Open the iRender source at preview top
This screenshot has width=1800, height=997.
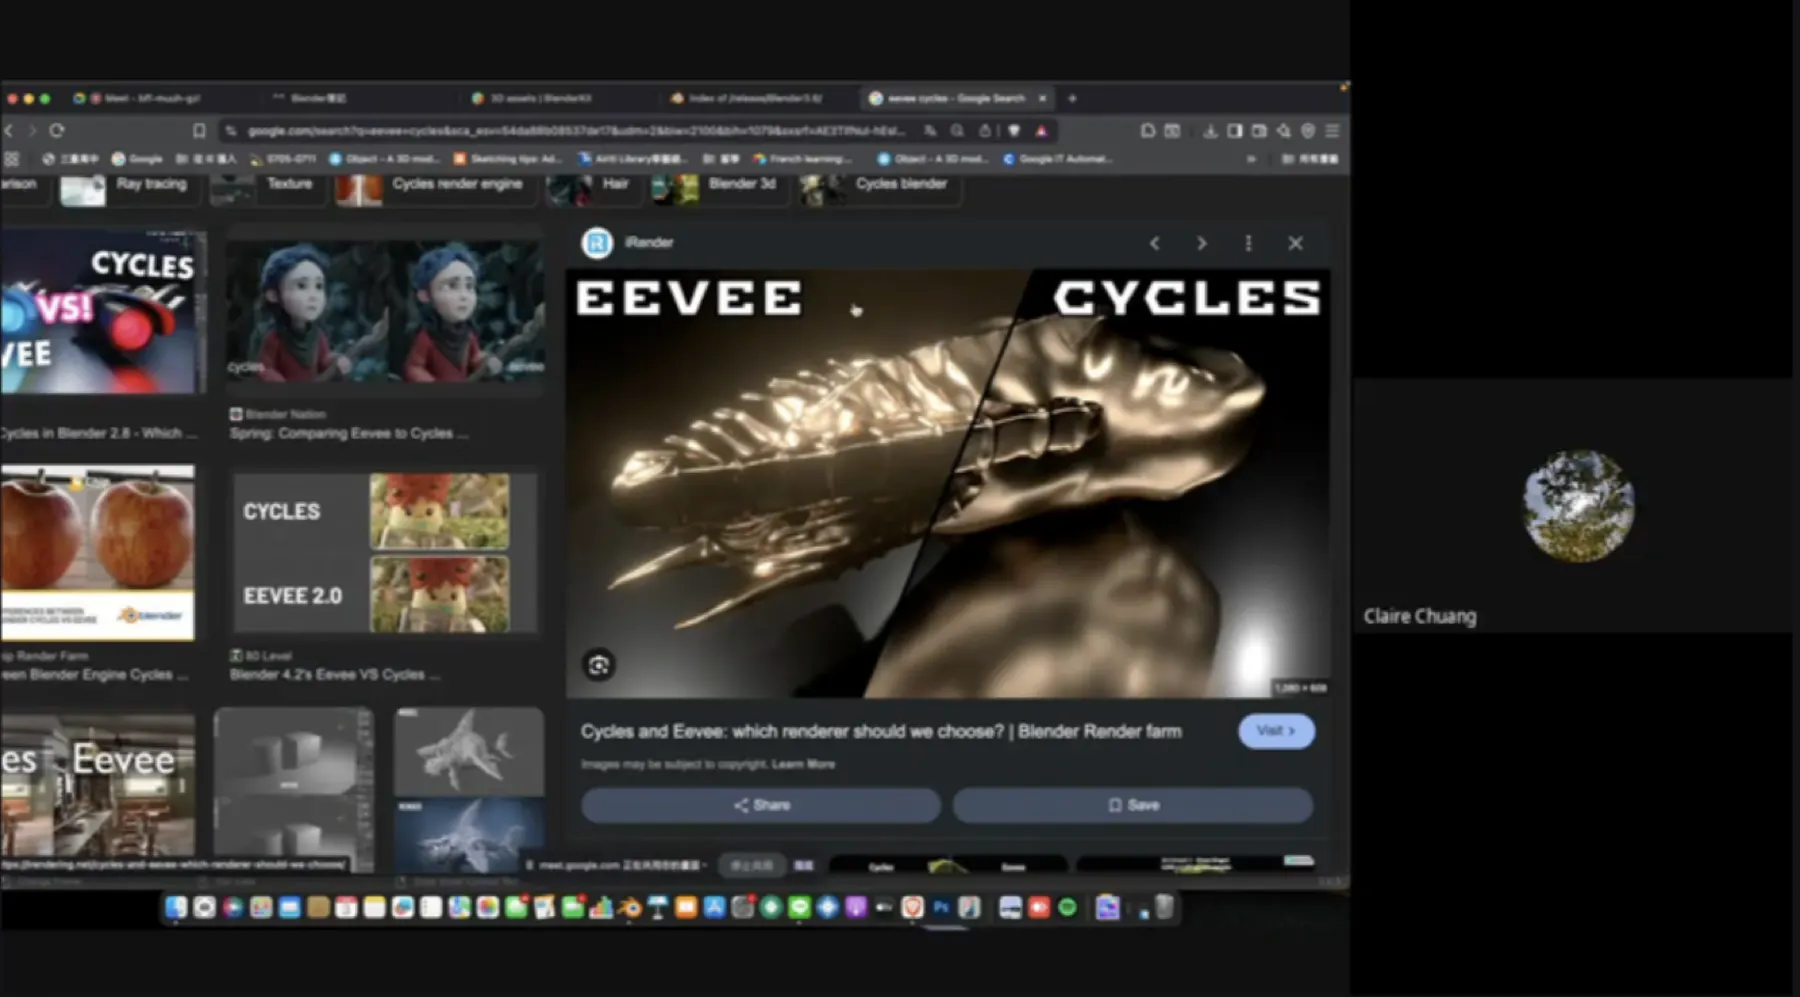629,243
